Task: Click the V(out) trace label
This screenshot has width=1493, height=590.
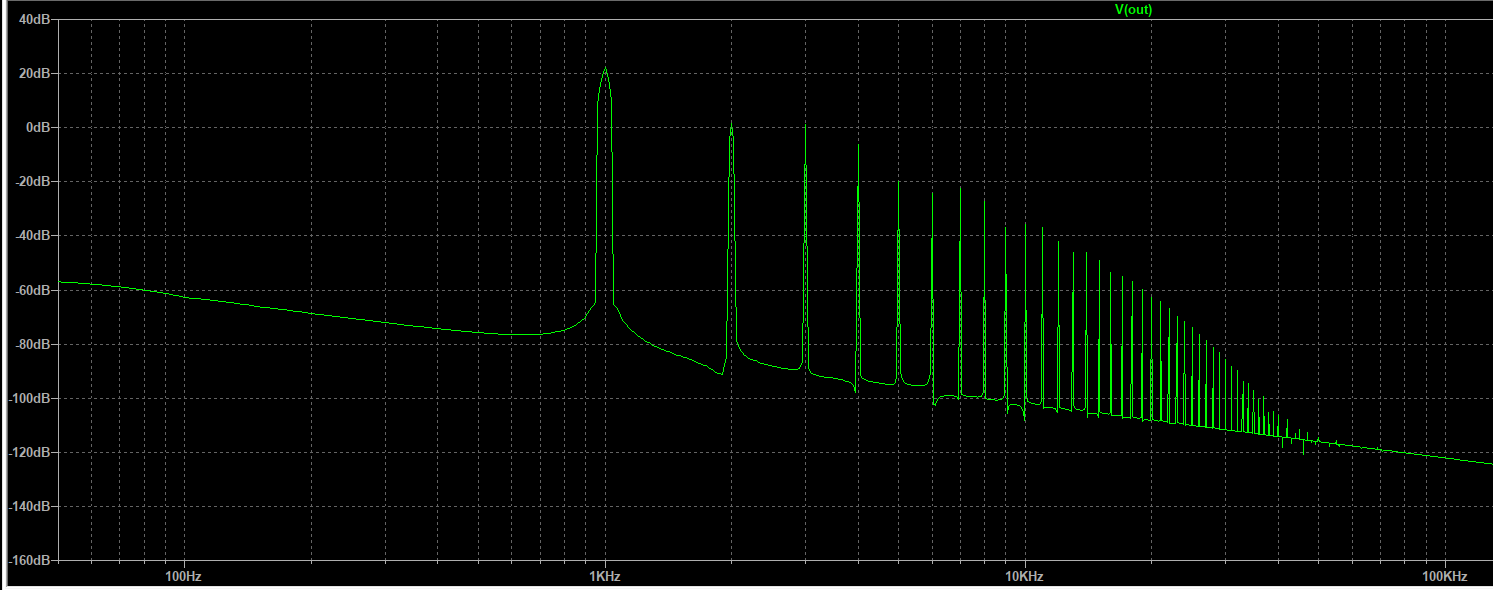Action: pyautogui.click(x=1133, y=9)
